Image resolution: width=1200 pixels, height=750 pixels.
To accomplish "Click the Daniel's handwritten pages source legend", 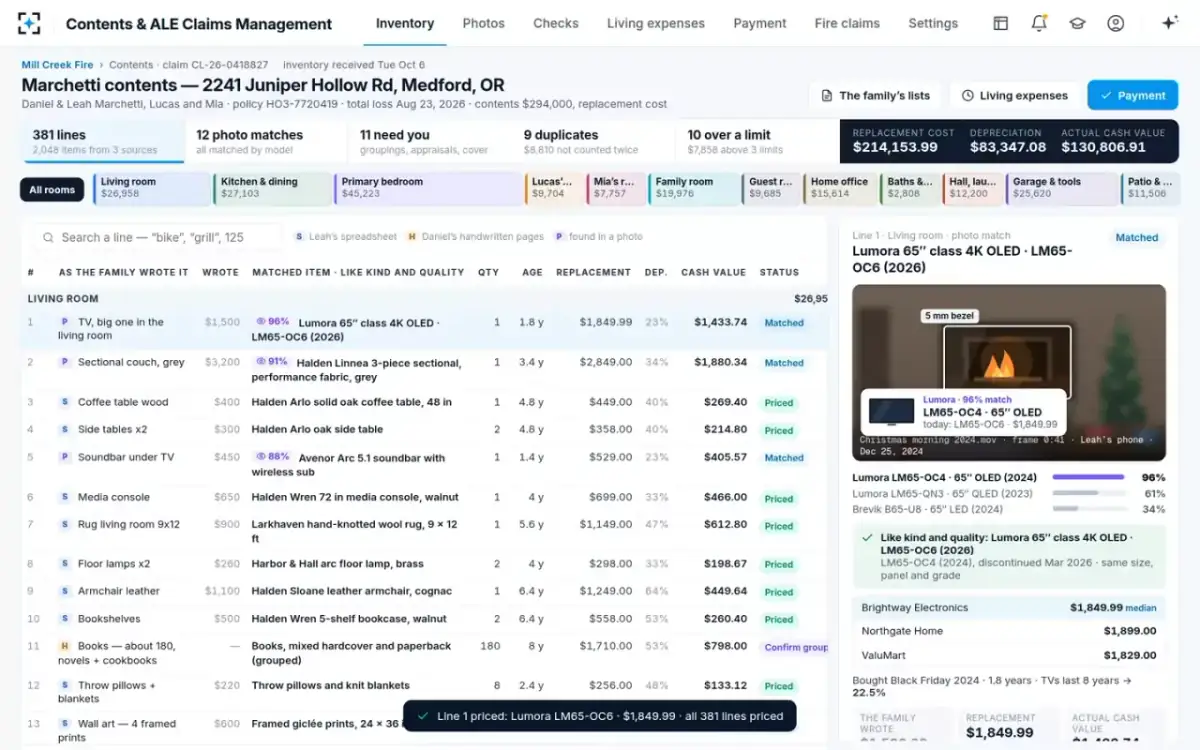I will coord(475,237).
